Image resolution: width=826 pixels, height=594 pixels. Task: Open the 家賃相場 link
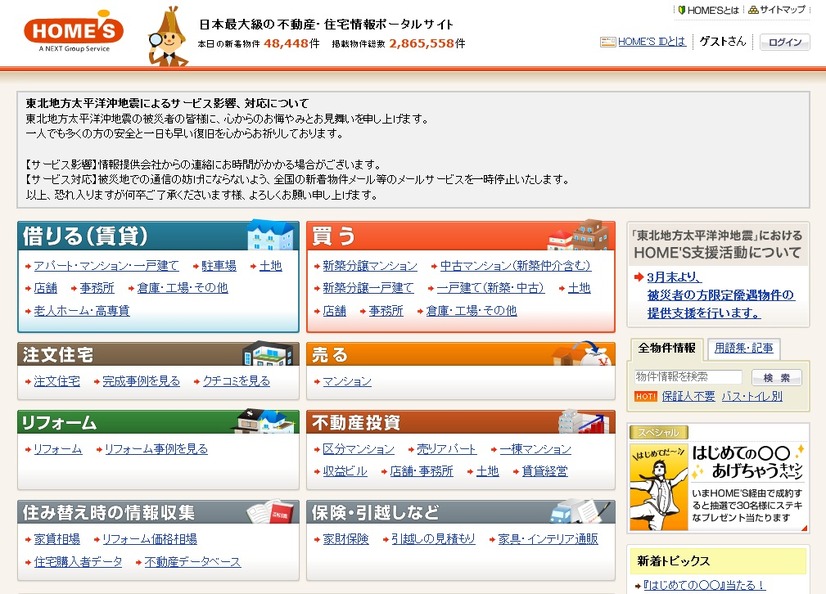point(57,539)
